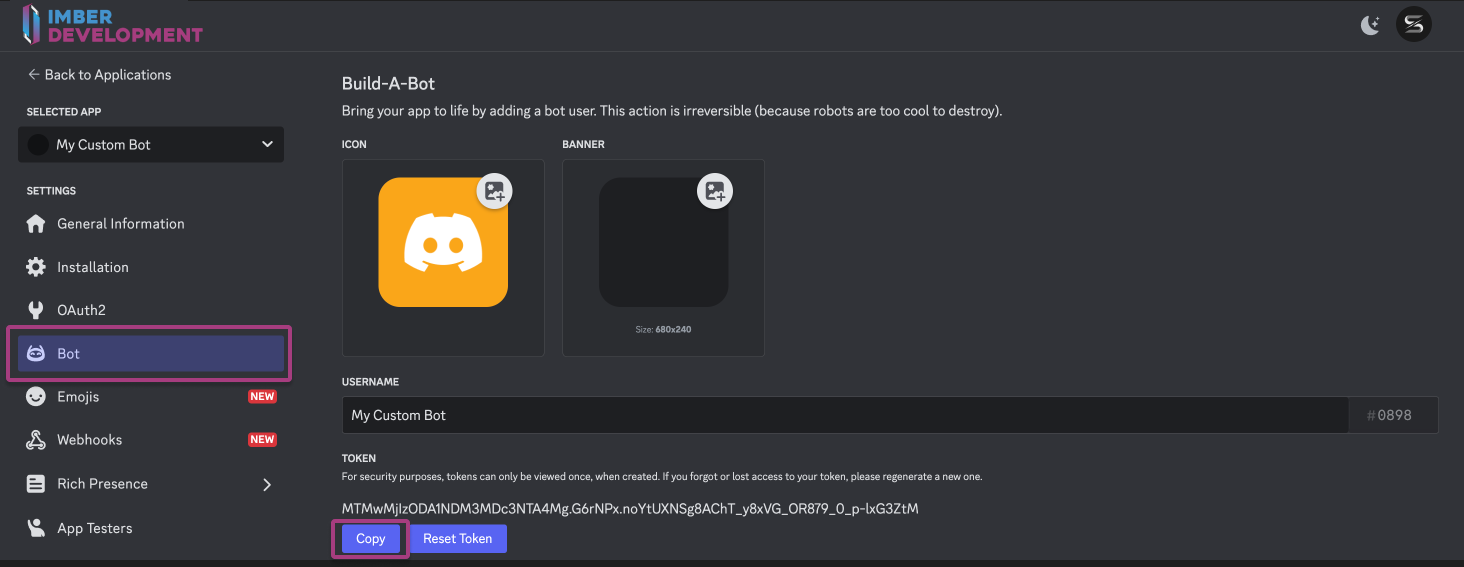Upload a new bot icon image
Image resolution: width=1464 pixels, height=567 pixels.
495,191
